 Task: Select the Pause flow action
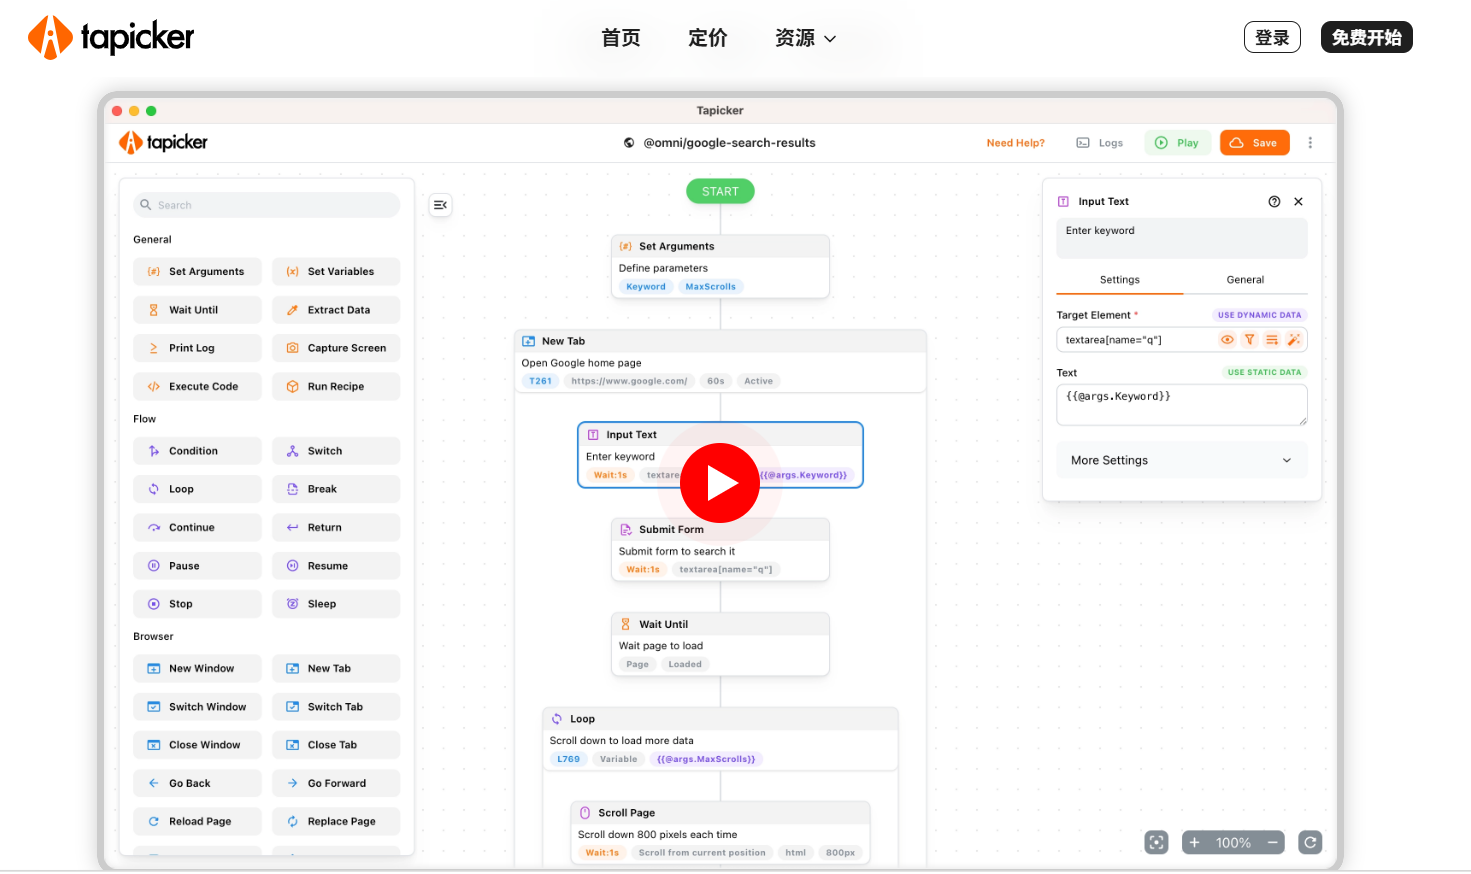point(197,566)
